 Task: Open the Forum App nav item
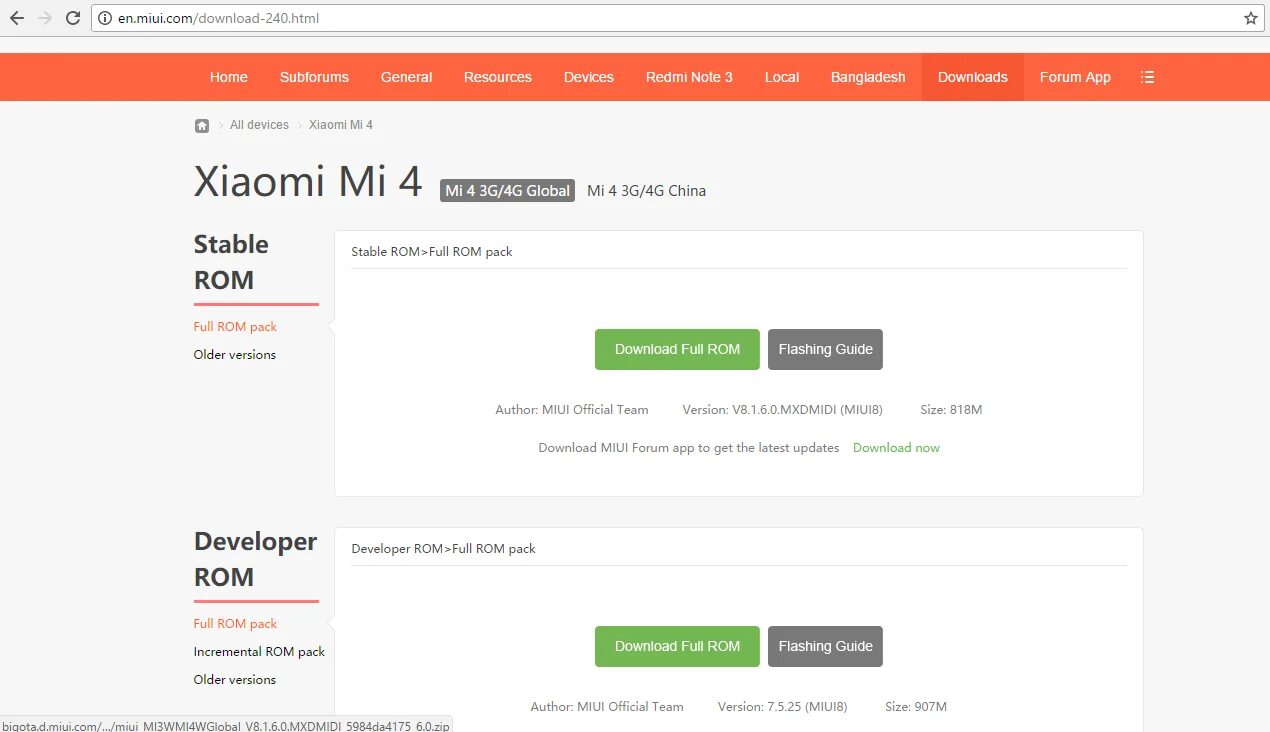[1075, 77]
